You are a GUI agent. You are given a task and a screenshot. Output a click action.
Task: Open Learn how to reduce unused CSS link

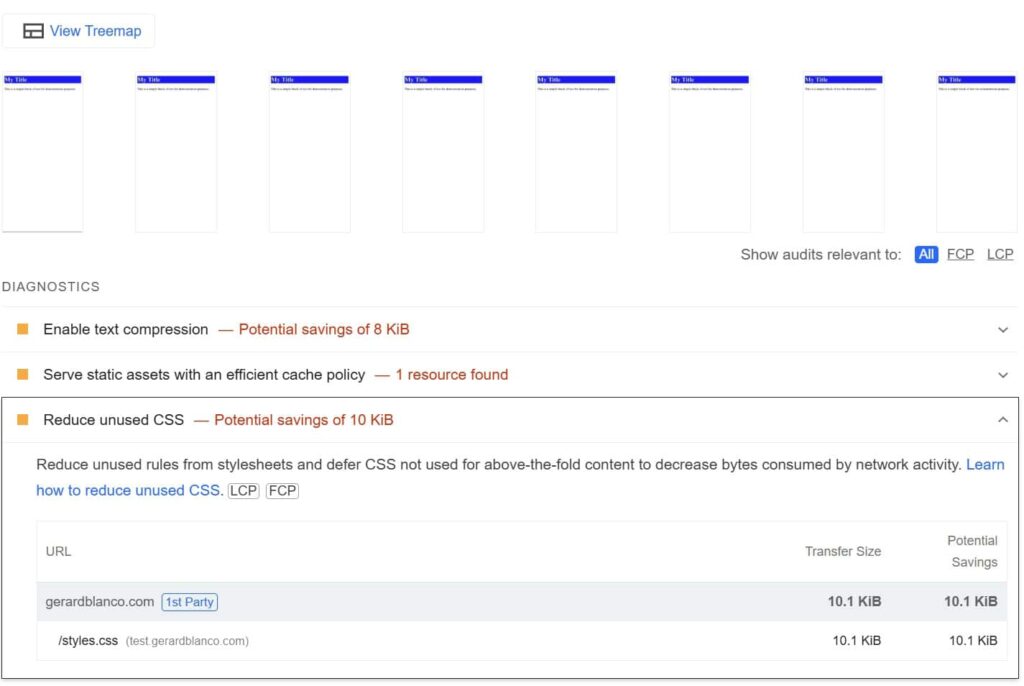pos(127,490)
